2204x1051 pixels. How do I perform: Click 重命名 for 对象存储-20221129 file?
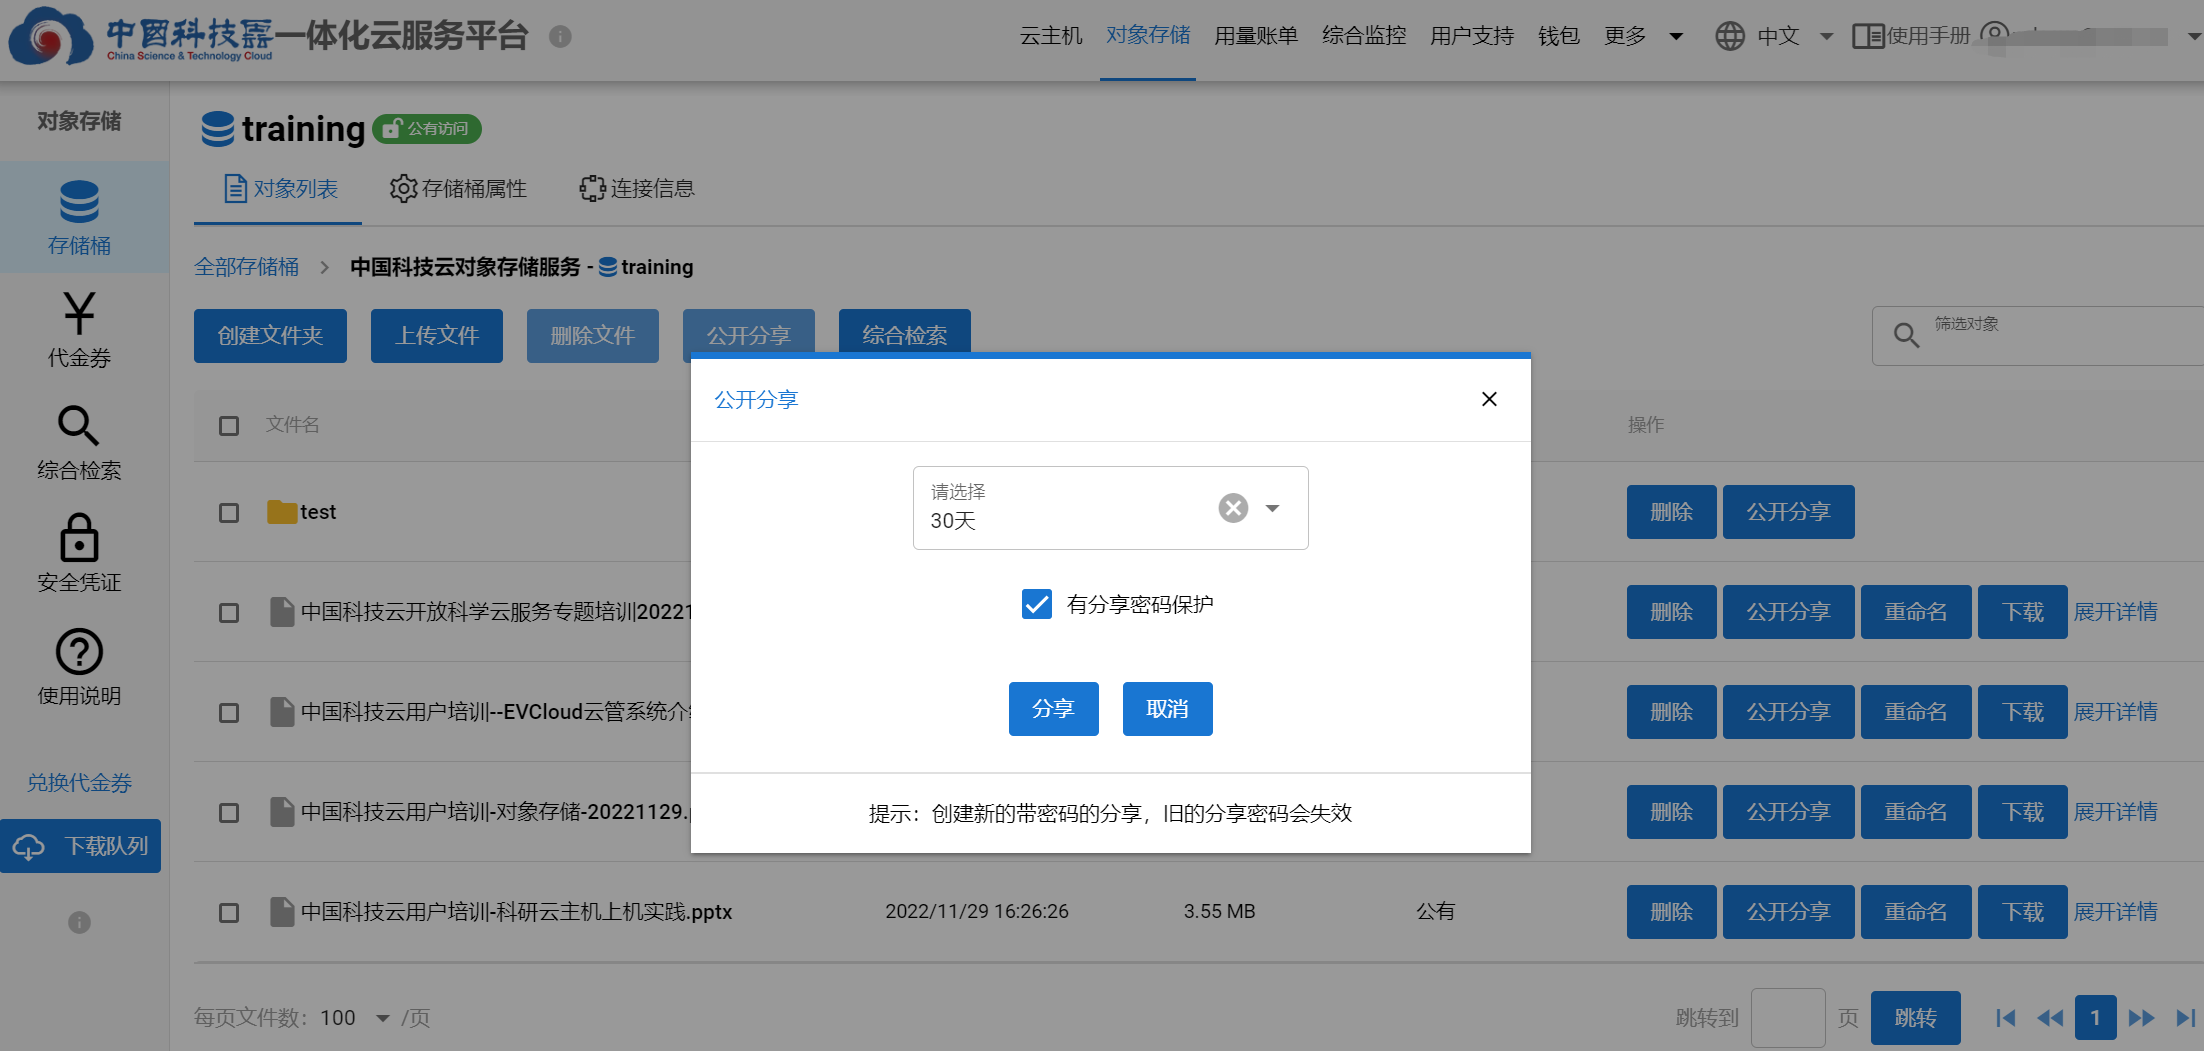click(x=1916, y=812)
